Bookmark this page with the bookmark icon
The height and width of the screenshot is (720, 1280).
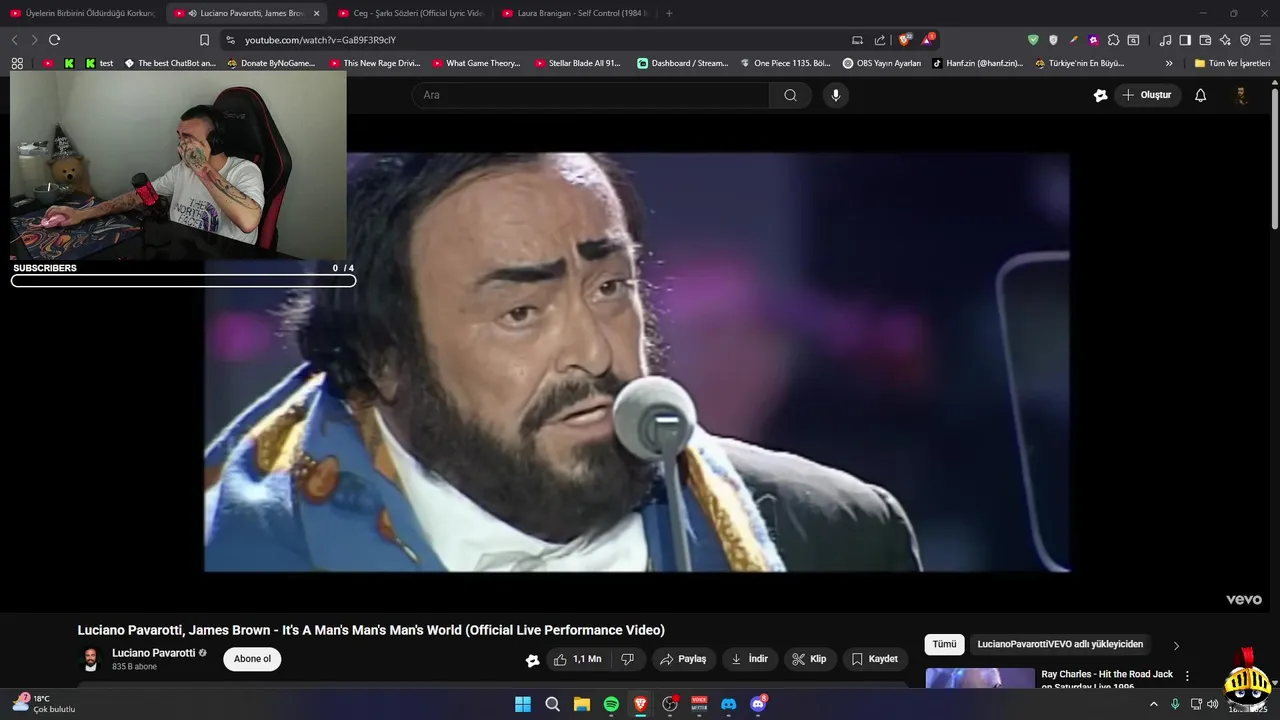point(204,40)
